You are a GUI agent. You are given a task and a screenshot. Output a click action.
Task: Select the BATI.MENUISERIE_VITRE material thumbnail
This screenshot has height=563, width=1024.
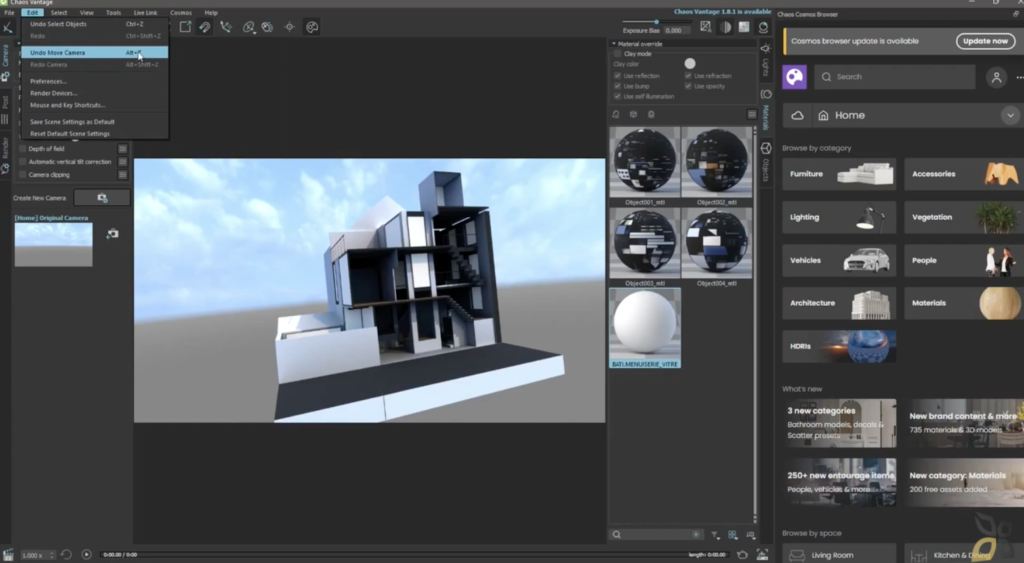tap(645, 328)
